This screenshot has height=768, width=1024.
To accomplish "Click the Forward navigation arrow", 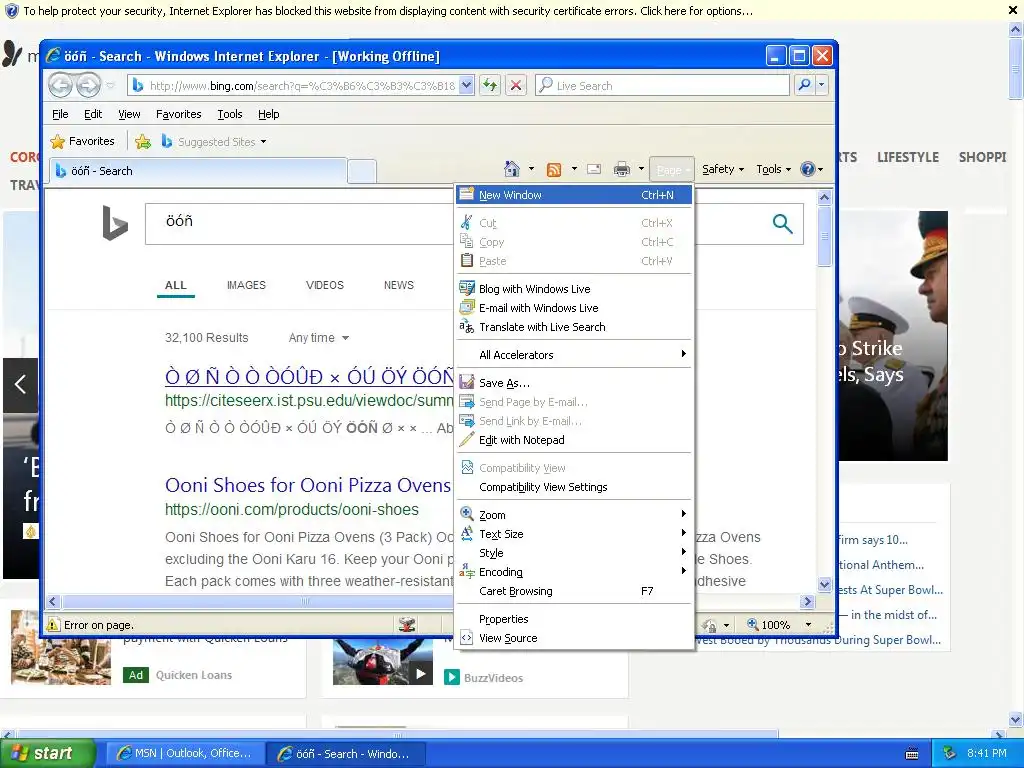I will coord(89,85).
